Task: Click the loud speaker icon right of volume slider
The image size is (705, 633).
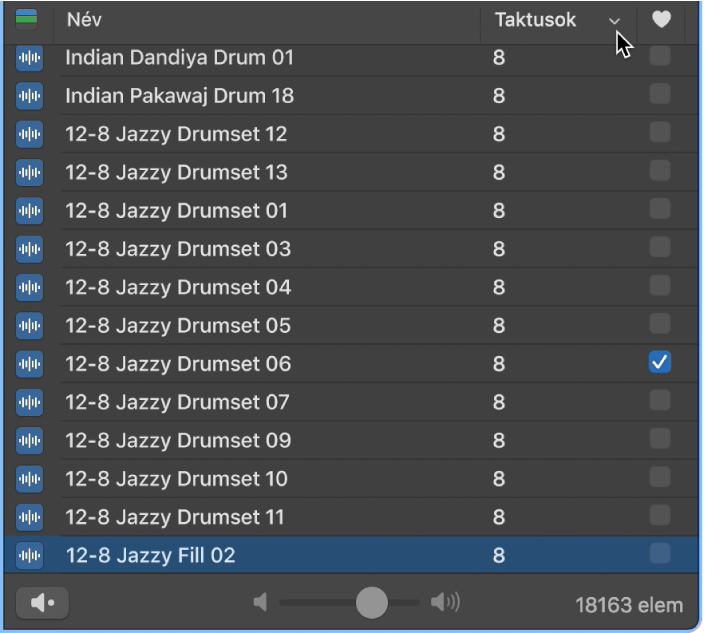Action: click(x=445, y=602)
